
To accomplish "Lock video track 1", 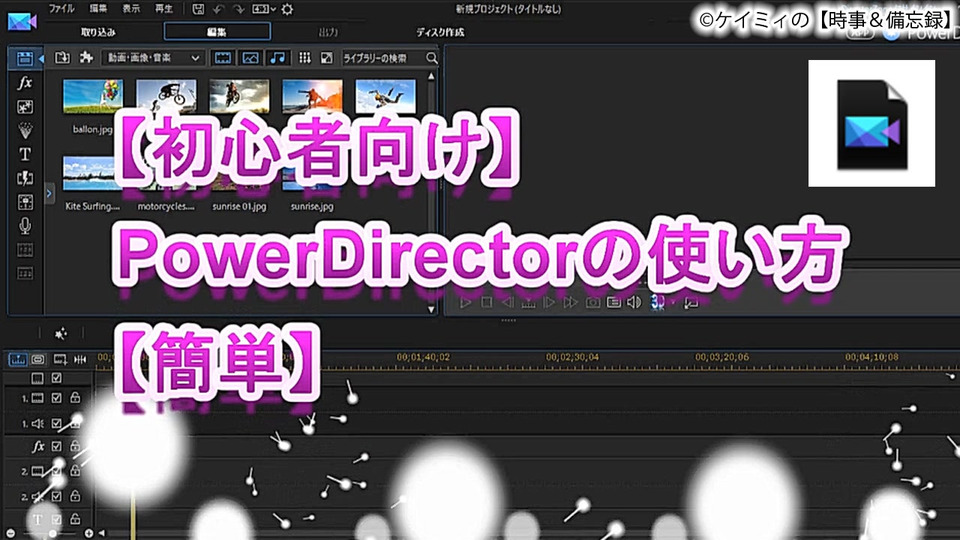I will pyautogui.click(x=75, y=398).
